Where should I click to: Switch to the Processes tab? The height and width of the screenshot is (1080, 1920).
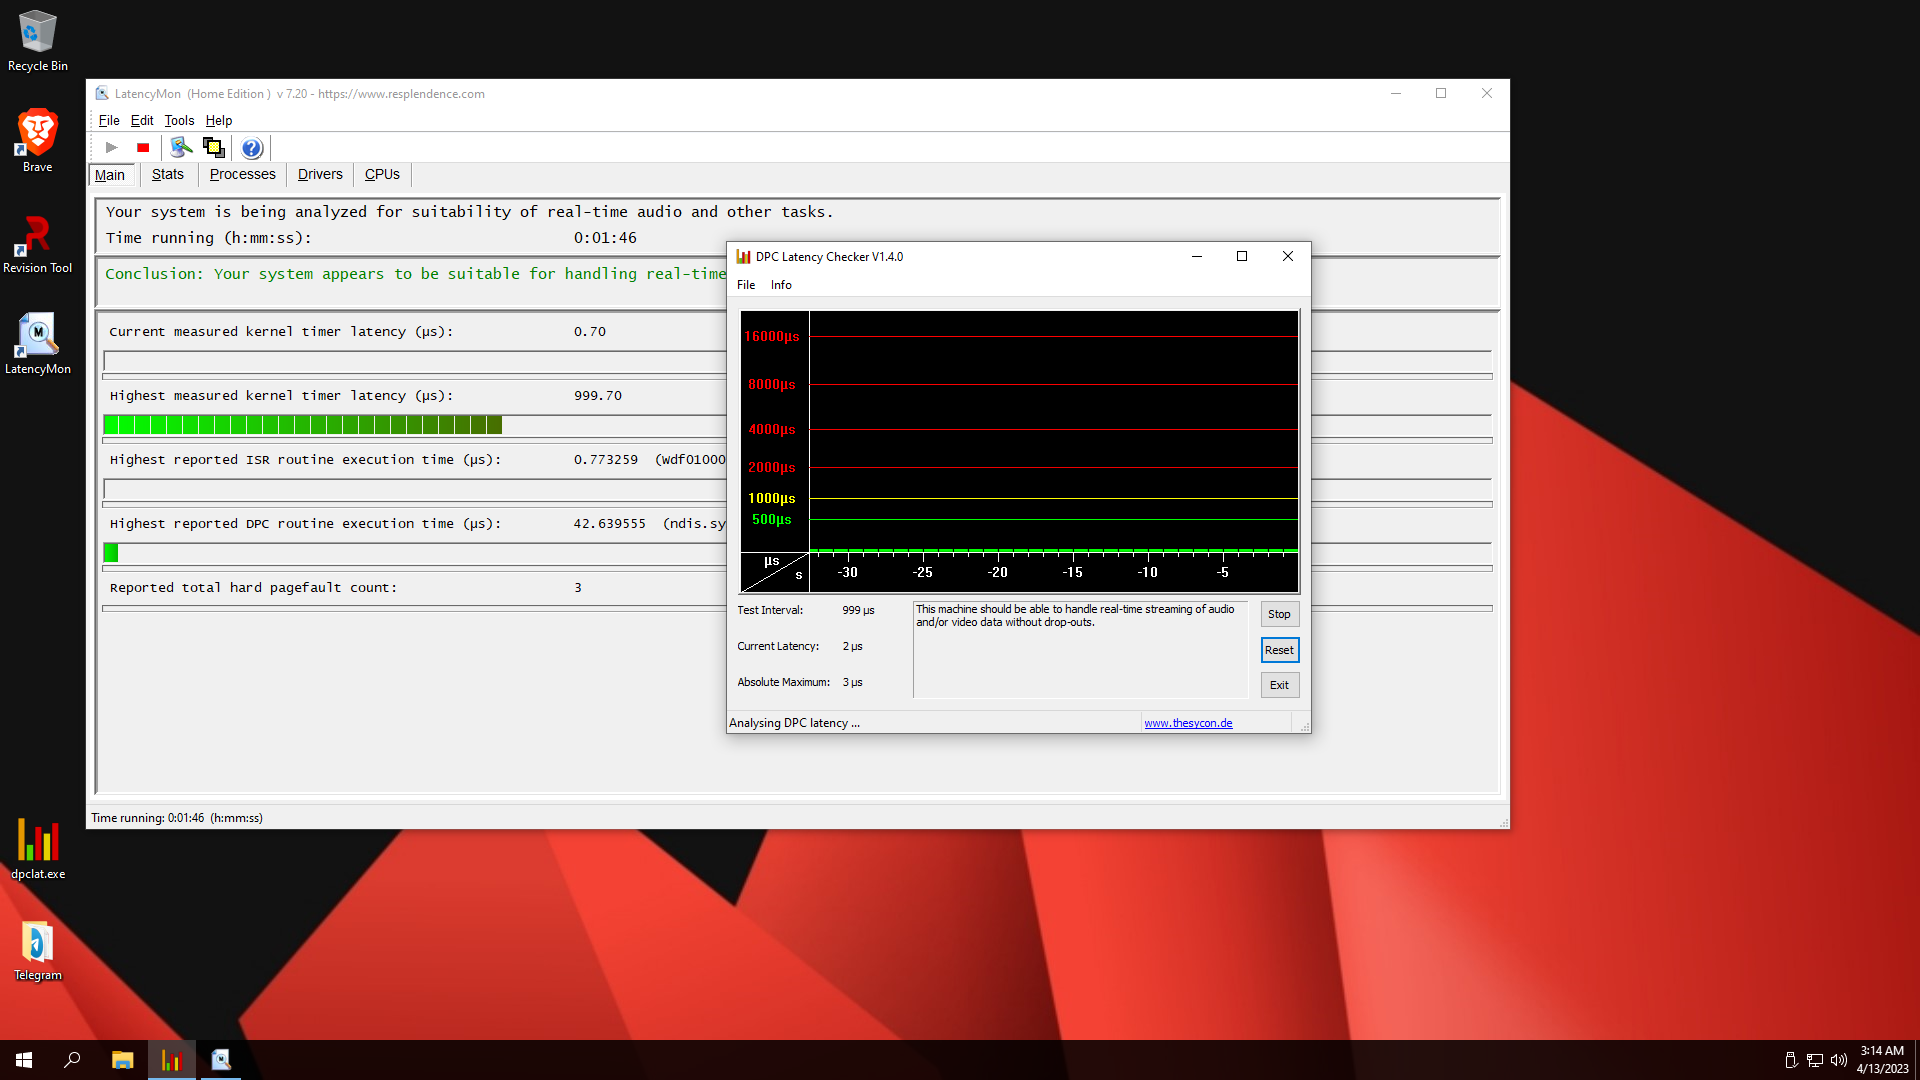point(242,174)
